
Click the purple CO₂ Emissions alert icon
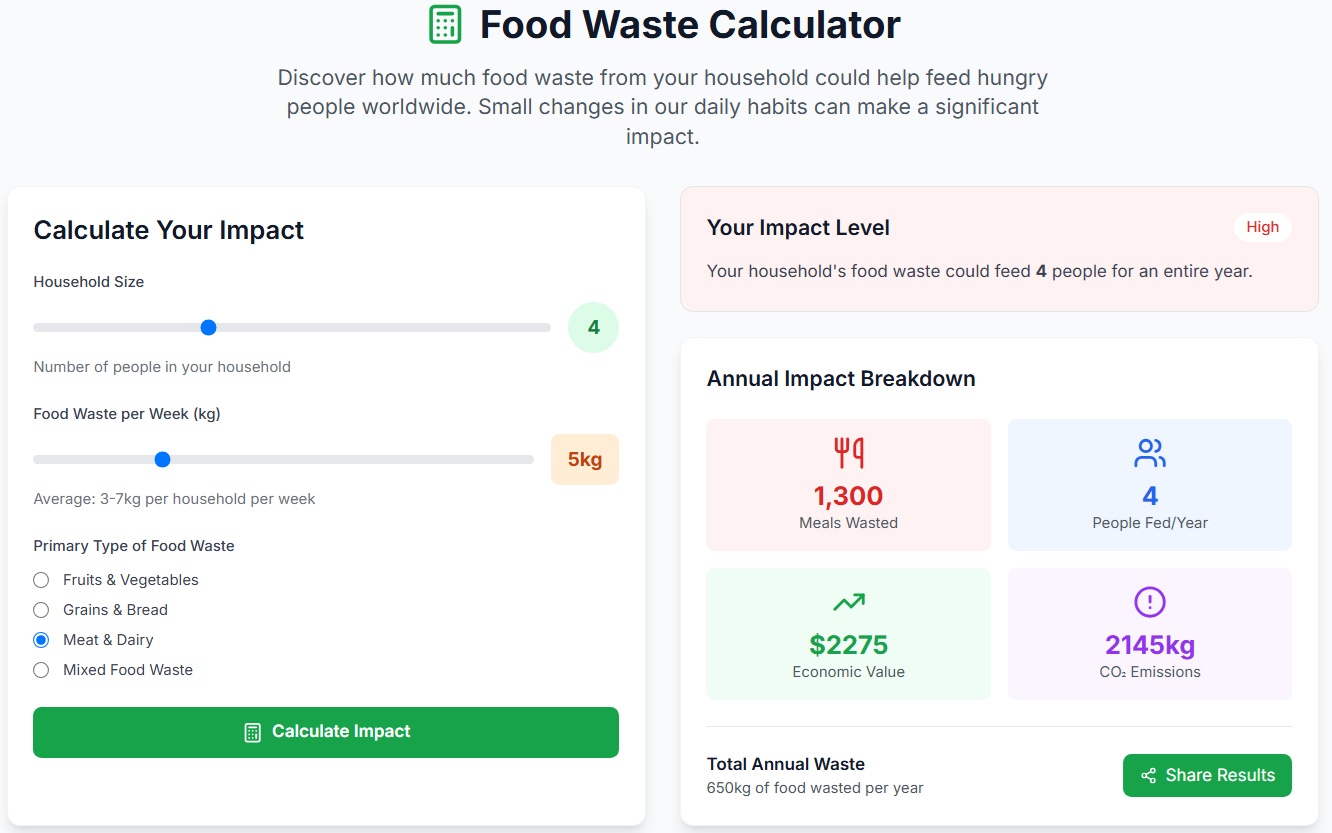click(1150, 602)
